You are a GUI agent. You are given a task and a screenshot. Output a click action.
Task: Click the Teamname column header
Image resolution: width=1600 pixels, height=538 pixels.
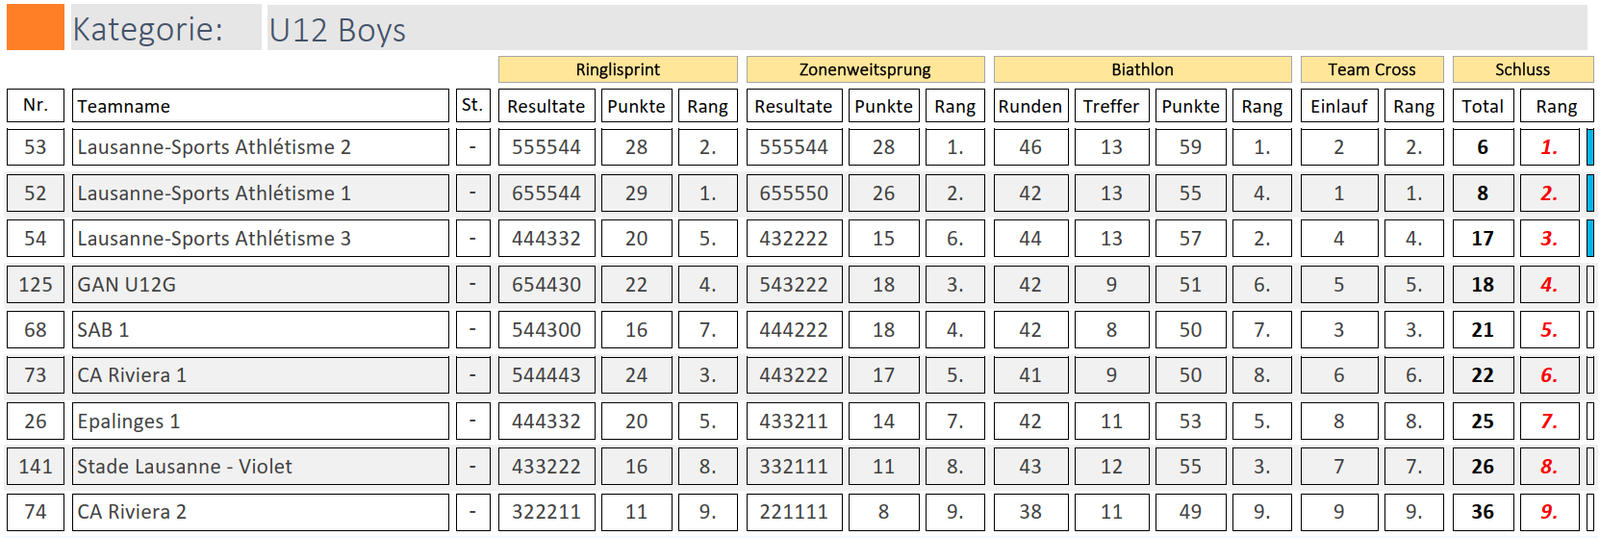260,106
